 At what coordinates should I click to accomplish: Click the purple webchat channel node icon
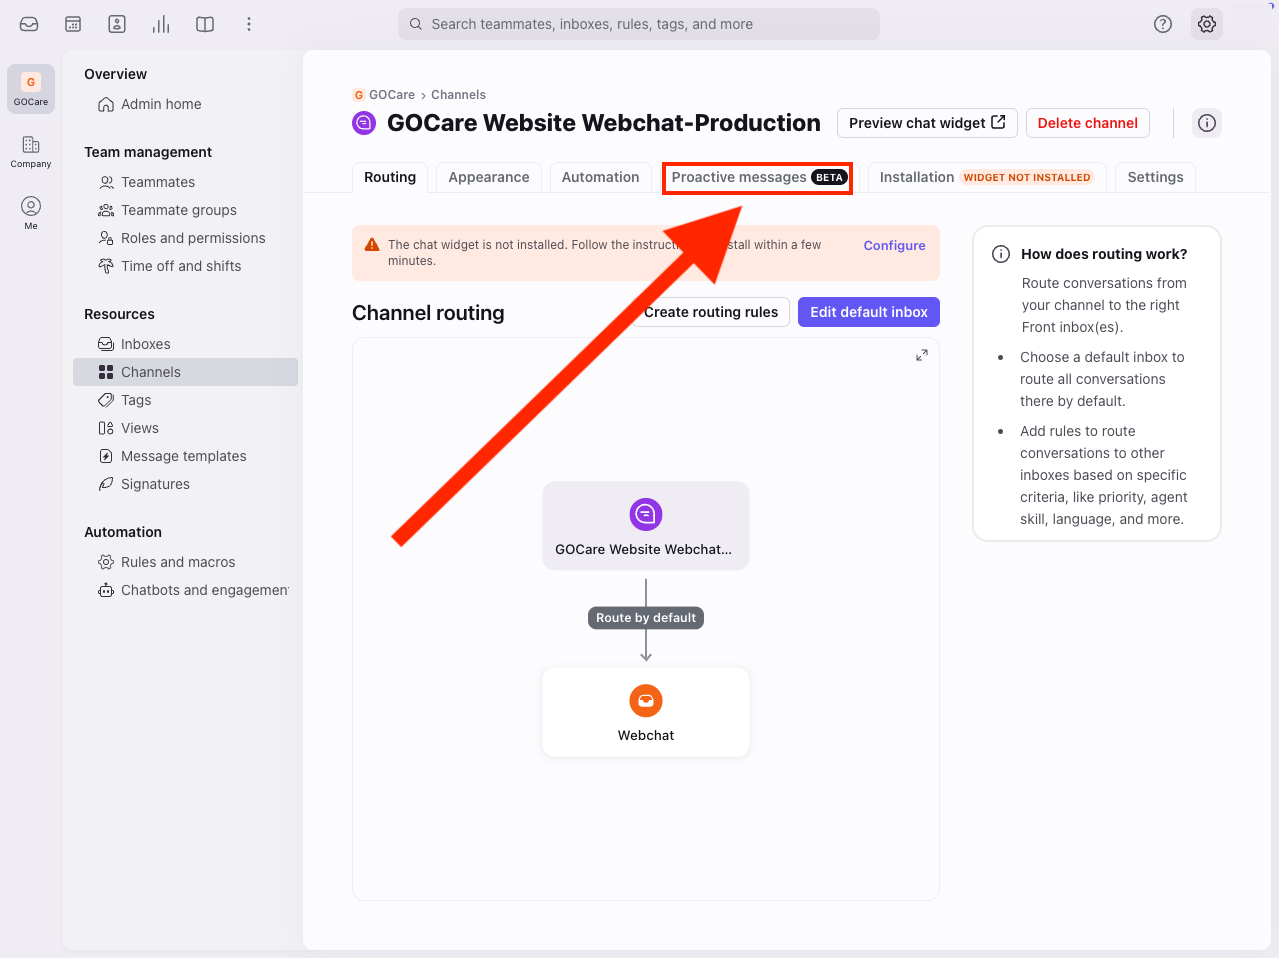coord(646,514)
